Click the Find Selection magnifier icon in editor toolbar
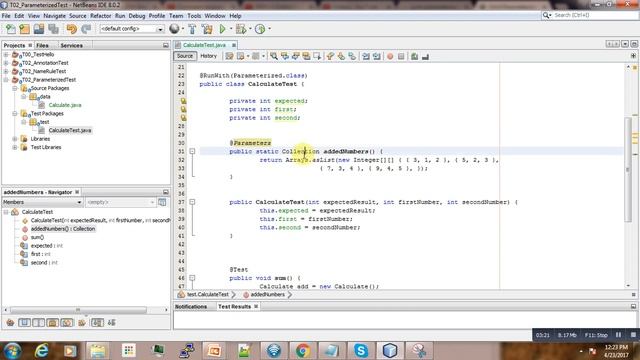This screenshot has height=360, width=640. click(x=274, y=56)
